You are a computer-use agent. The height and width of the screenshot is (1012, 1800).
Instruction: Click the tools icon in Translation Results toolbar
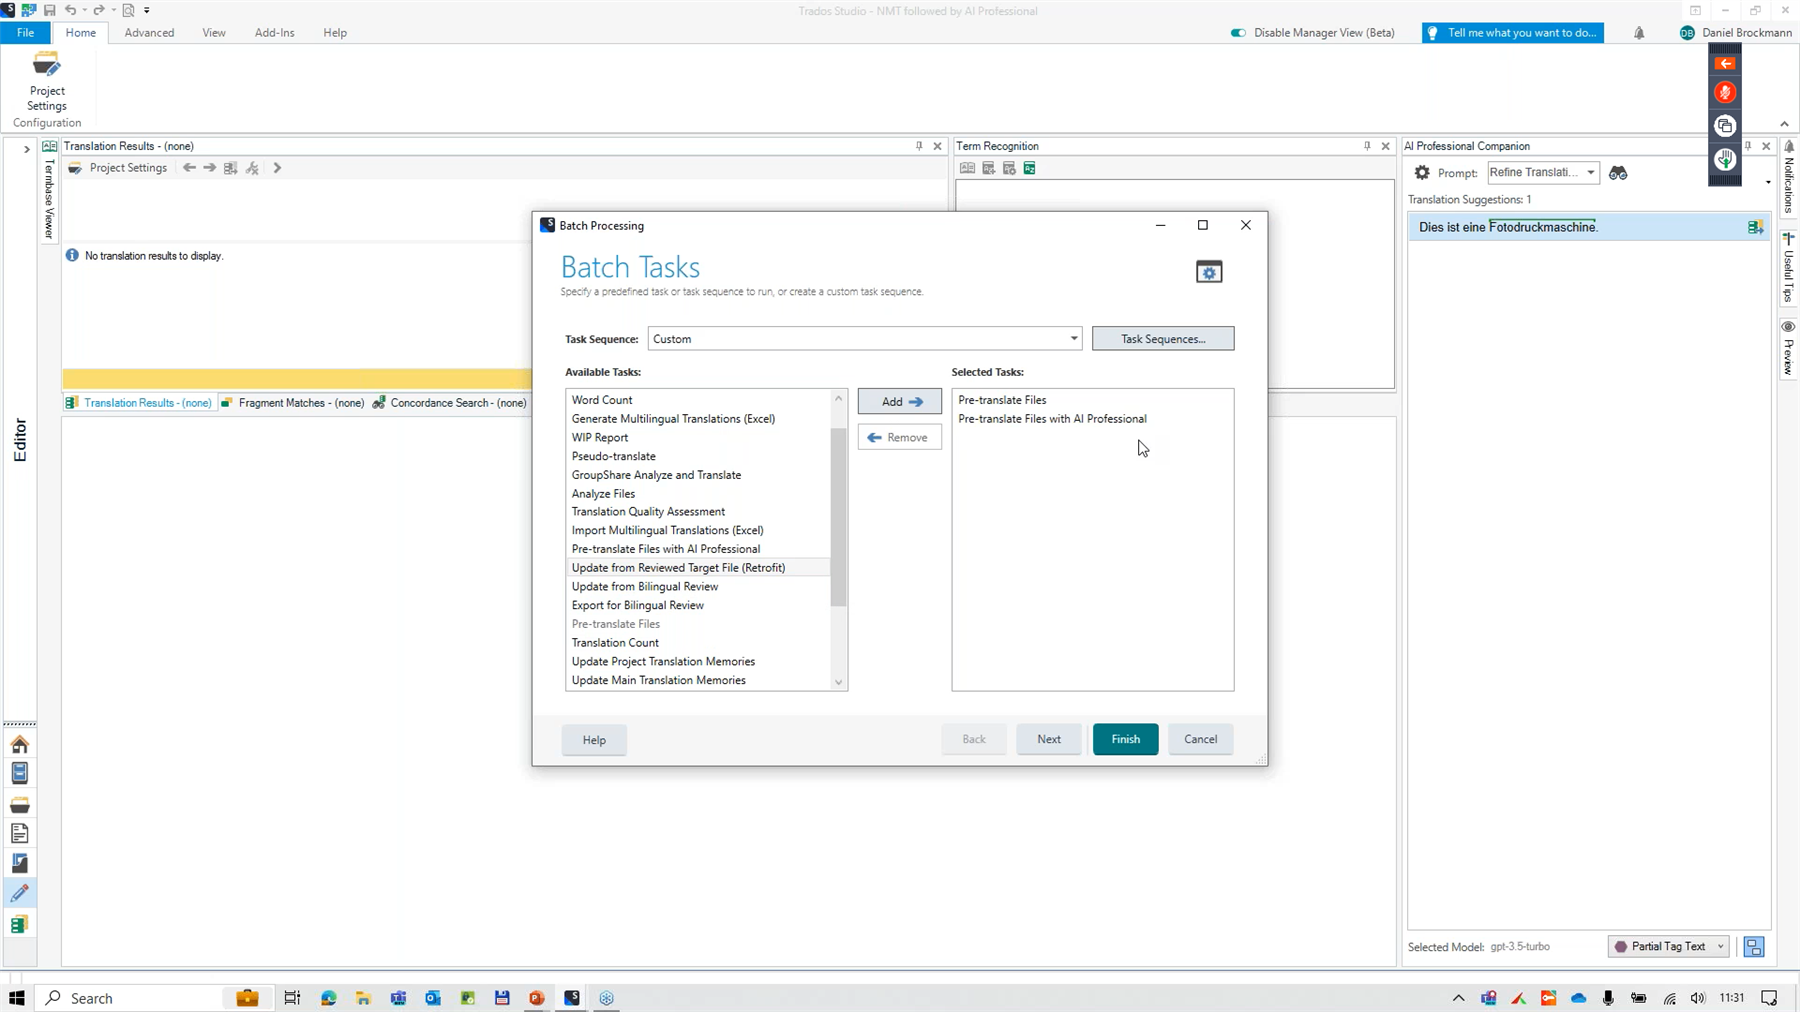(252, 168)
